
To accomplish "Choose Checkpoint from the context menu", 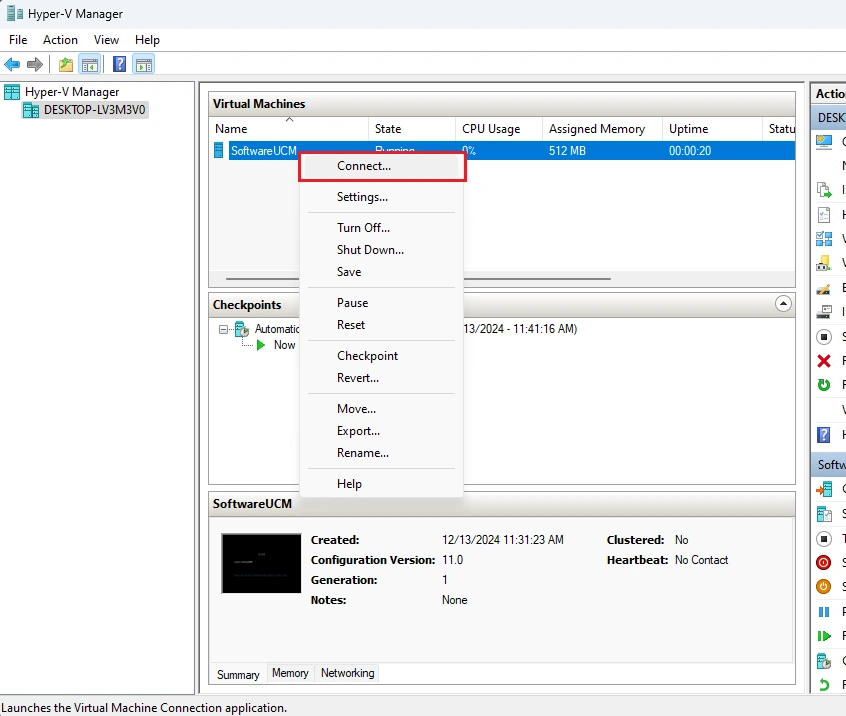I will click(x=381, y=356).
